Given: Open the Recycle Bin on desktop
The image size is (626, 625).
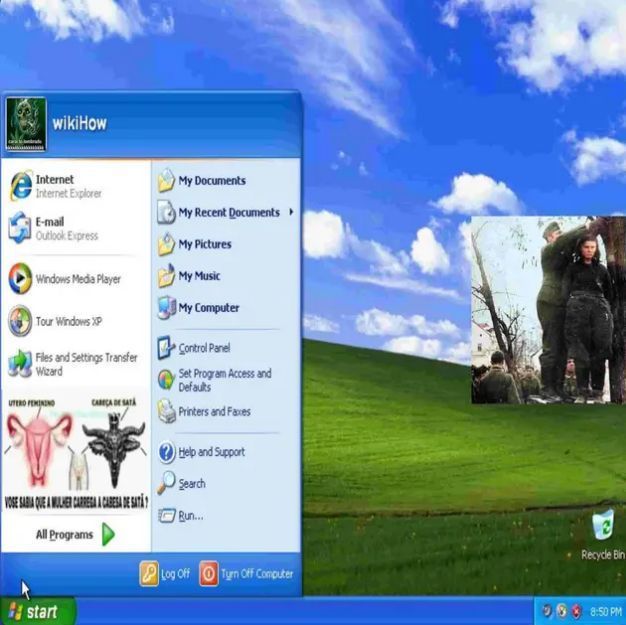Looking at the screenshot, I should point(602,532).
